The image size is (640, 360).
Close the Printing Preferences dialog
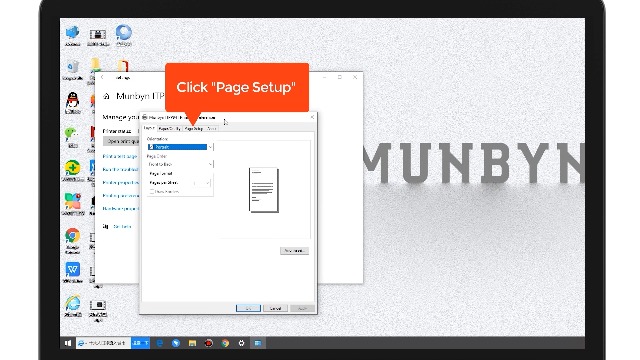coord(312,117)
